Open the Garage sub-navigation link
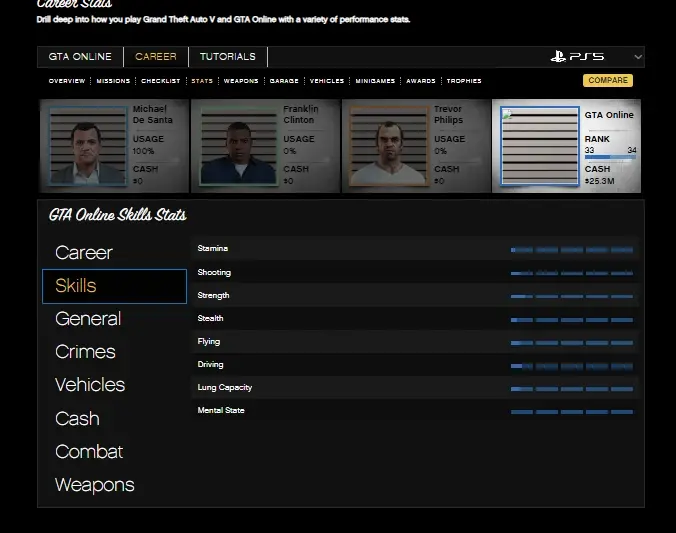 tap(284, 81)
